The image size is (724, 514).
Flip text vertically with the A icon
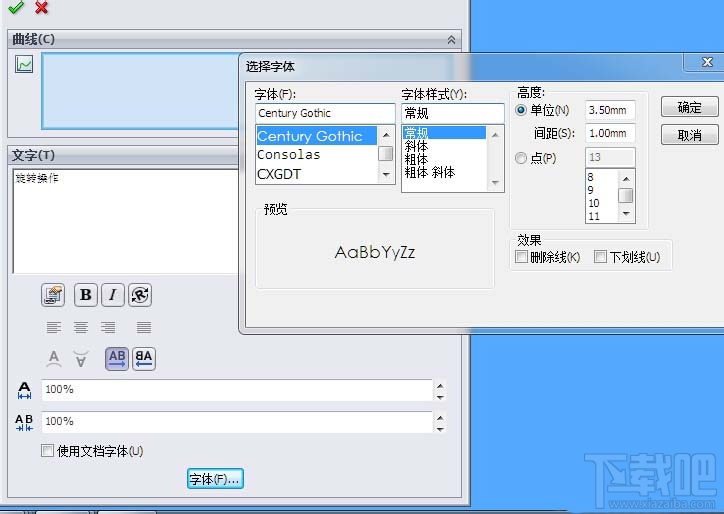(x=54, y=358)
